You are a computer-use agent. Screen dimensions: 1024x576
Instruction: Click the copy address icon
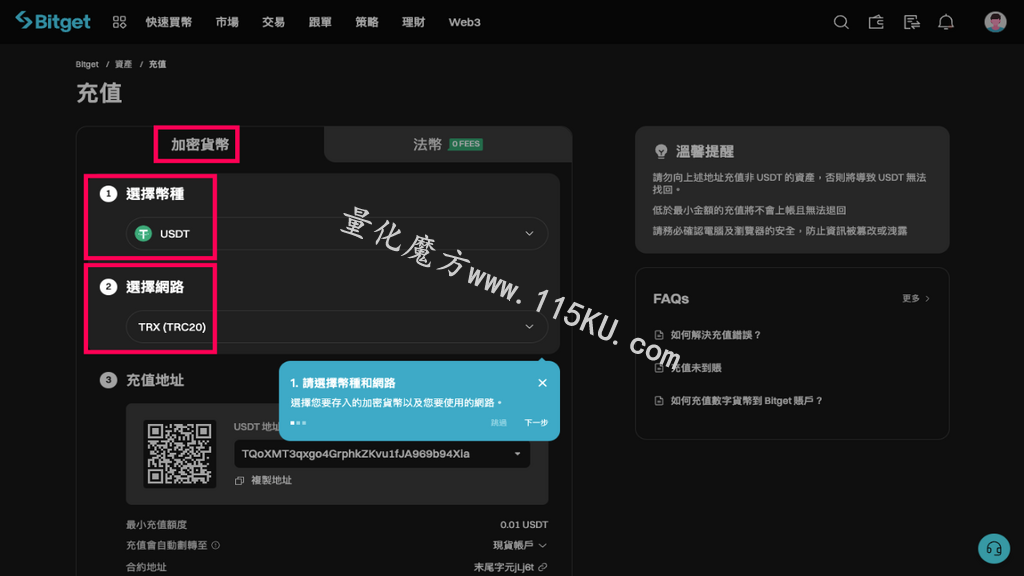click(x=239, y=481)
